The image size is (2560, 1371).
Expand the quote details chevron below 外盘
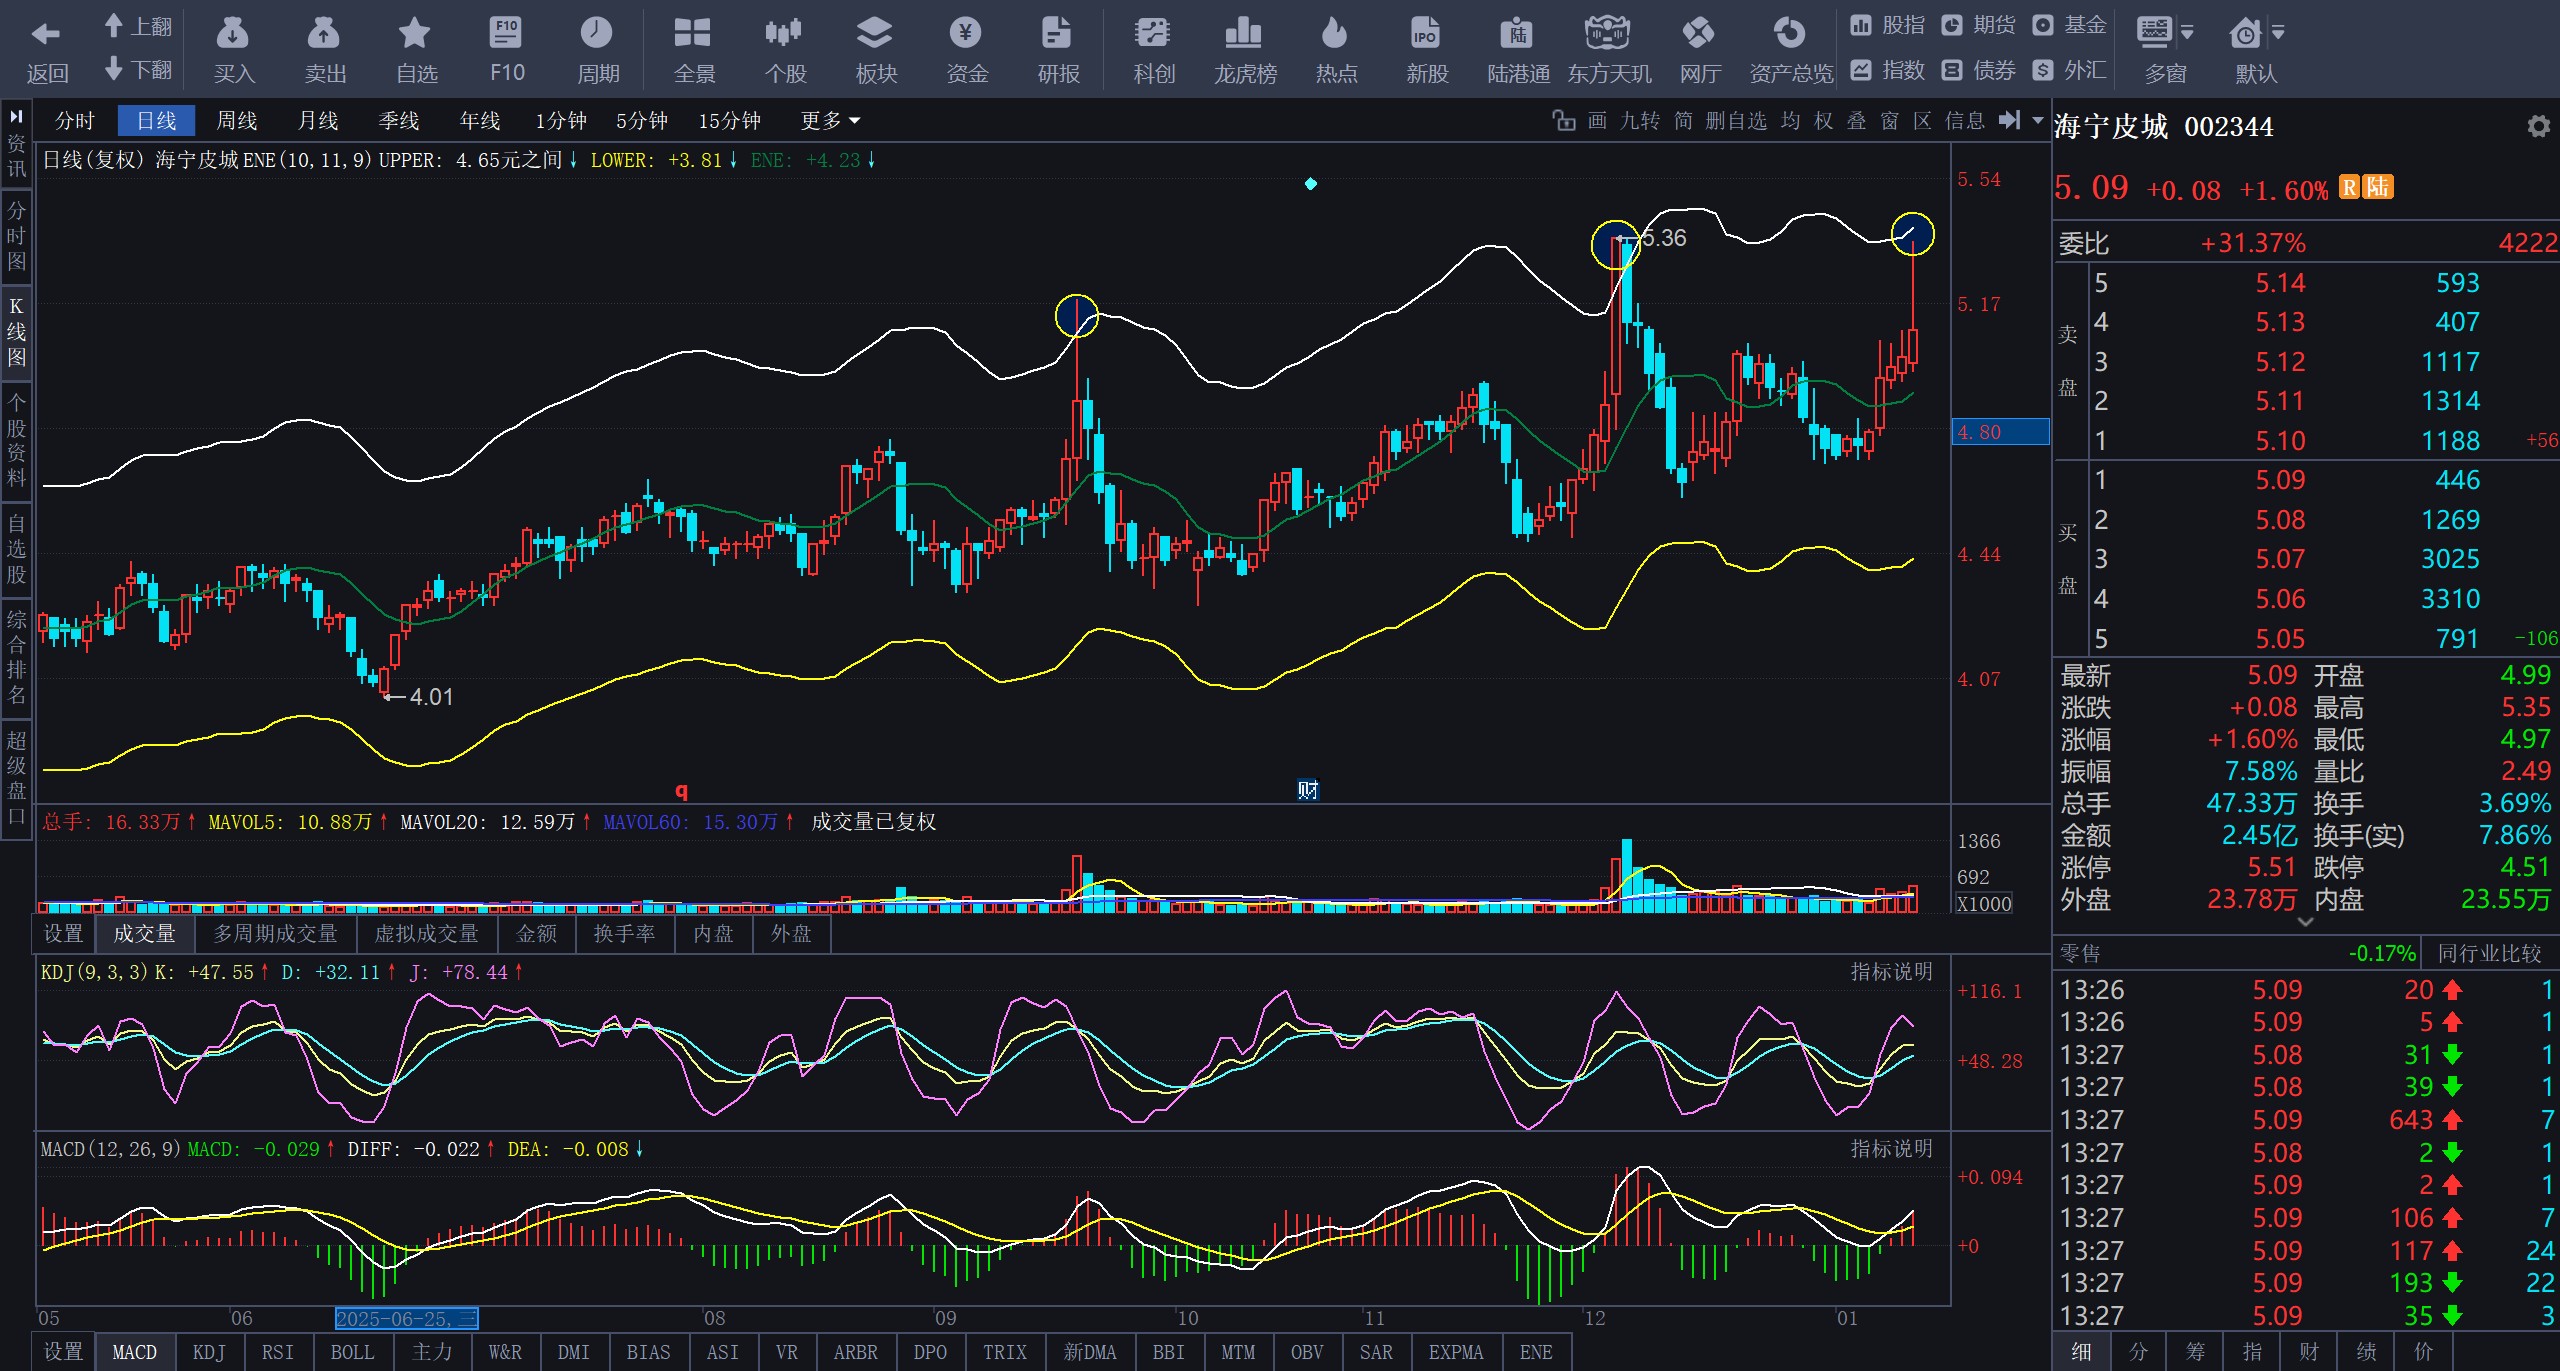[x=2305, y=922]
